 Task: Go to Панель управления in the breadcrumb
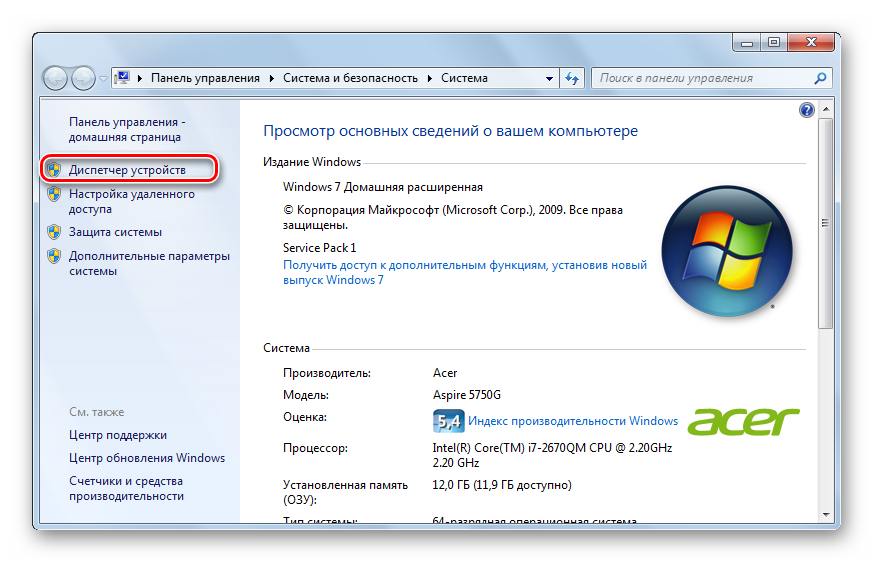pos(205,78)
